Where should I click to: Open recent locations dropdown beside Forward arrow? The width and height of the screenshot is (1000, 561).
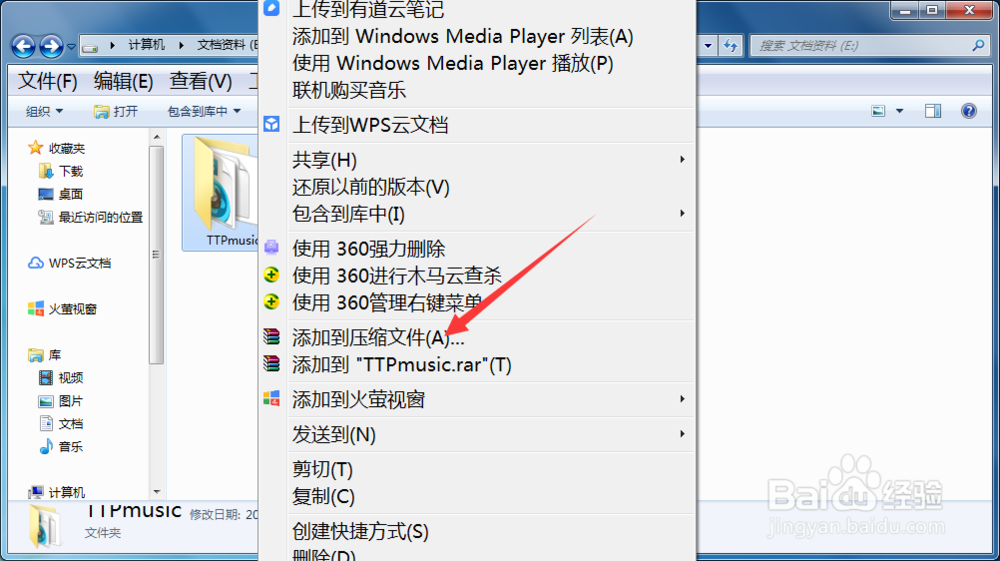71,47
